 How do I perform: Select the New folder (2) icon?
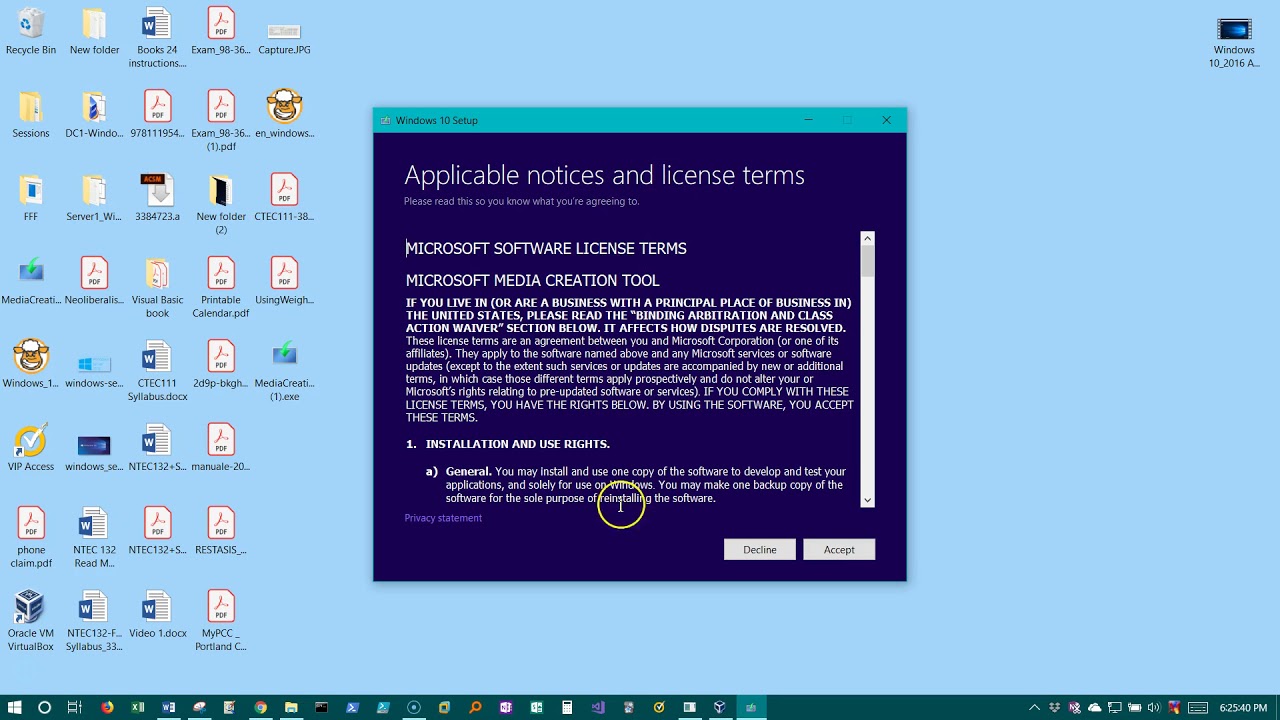click(221, 204)
